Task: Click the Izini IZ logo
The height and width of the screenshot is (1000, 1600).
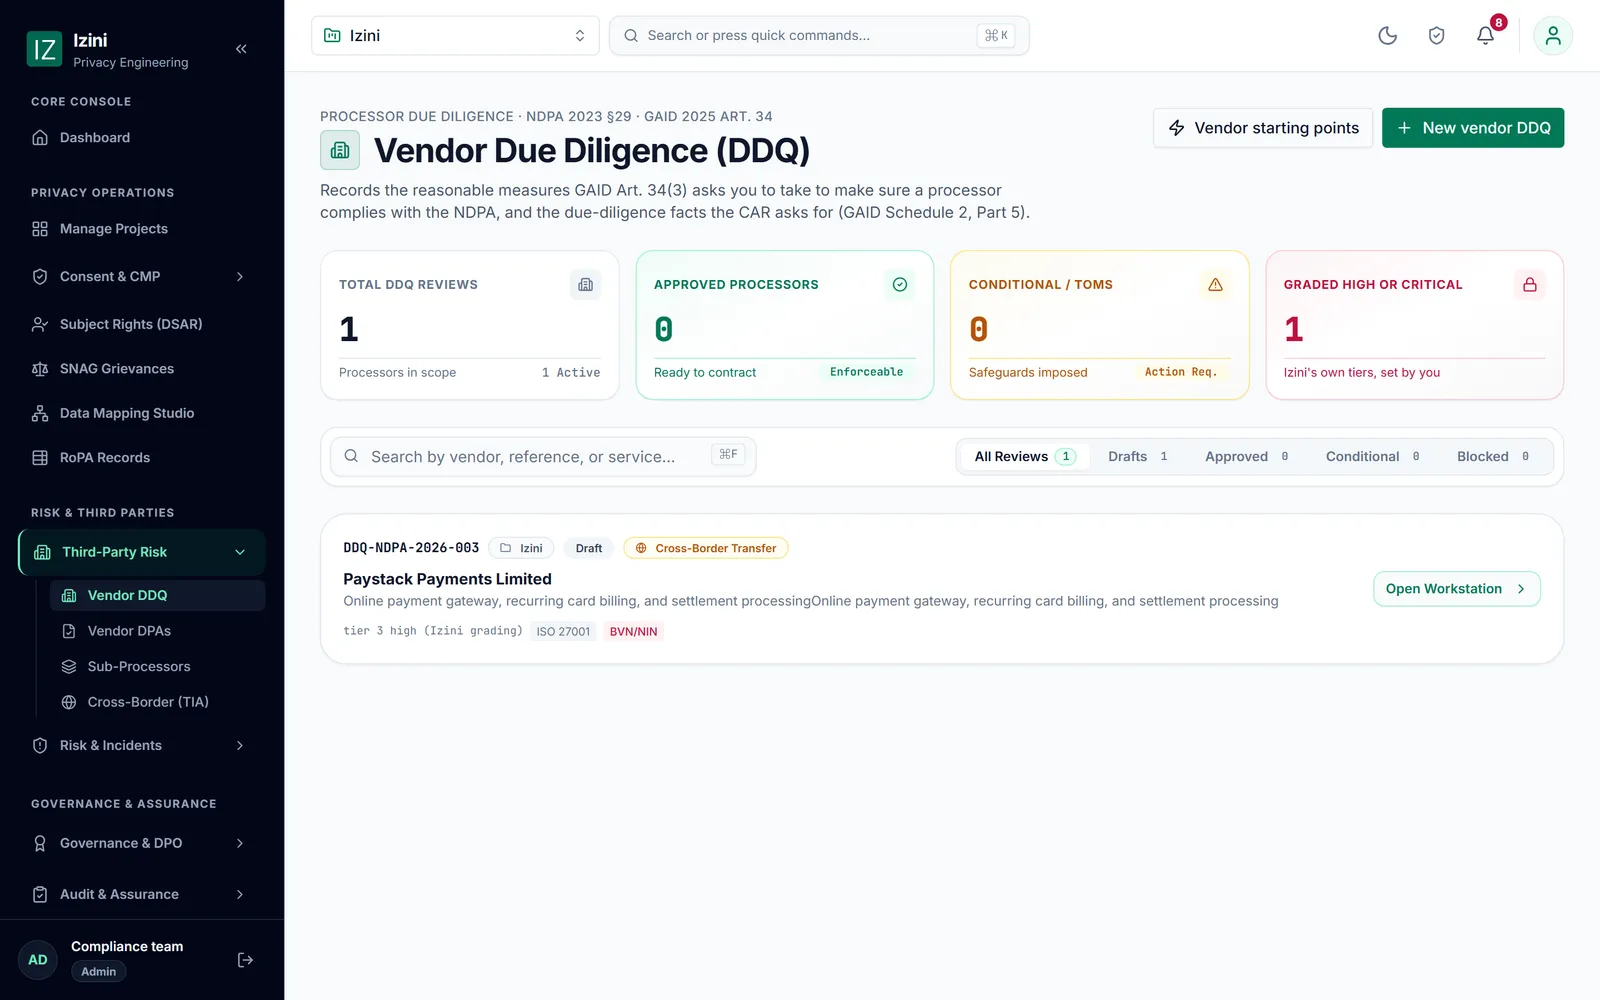Action: click(x=44, y=49)
